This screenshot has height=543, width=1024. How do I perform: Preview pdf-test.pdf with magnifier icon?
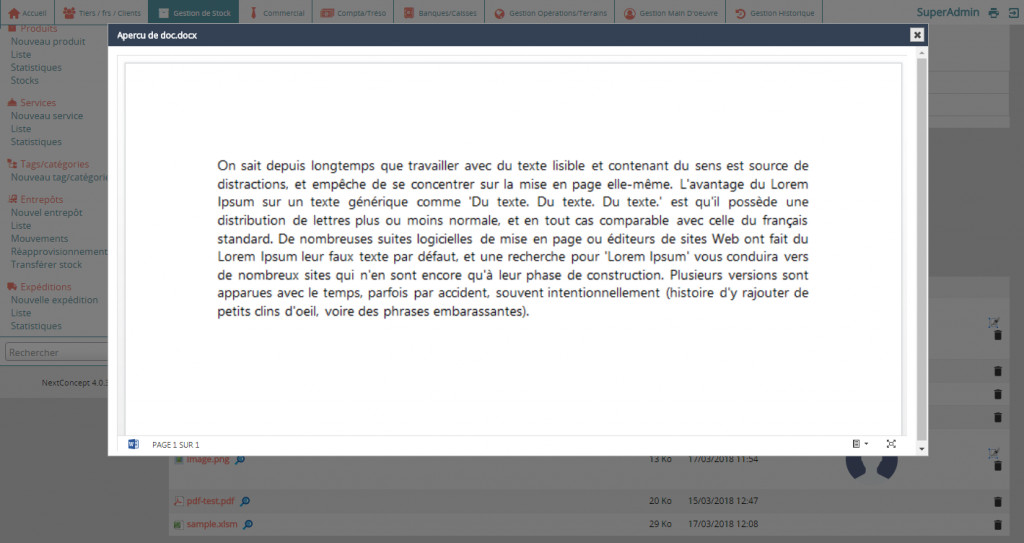pyautogui.click(x=245, y=501)
